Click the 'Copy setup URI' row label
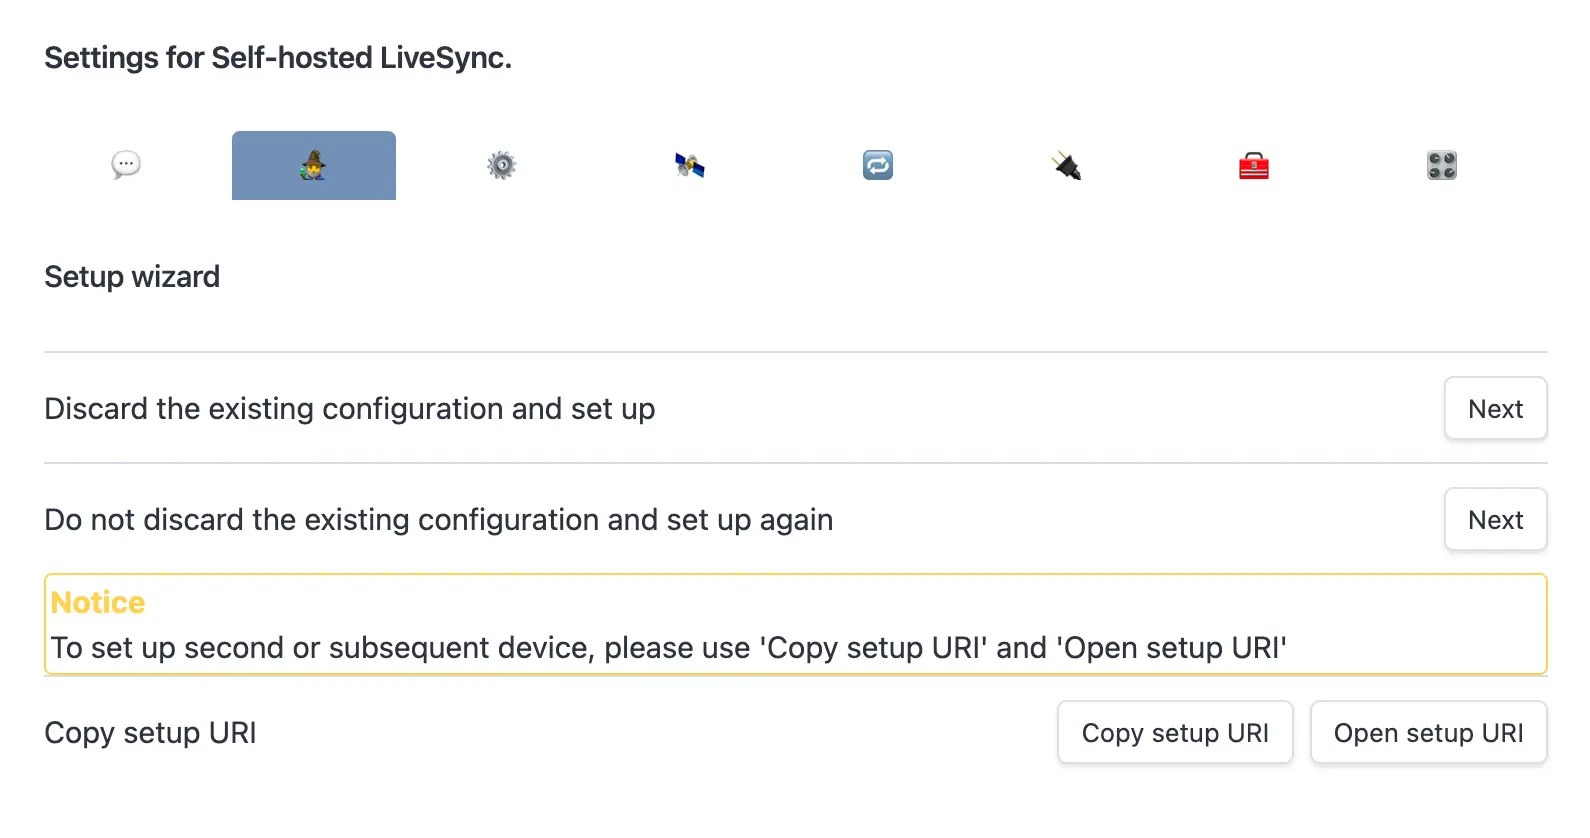1590x838 pixels. click(x=150, y=733)
